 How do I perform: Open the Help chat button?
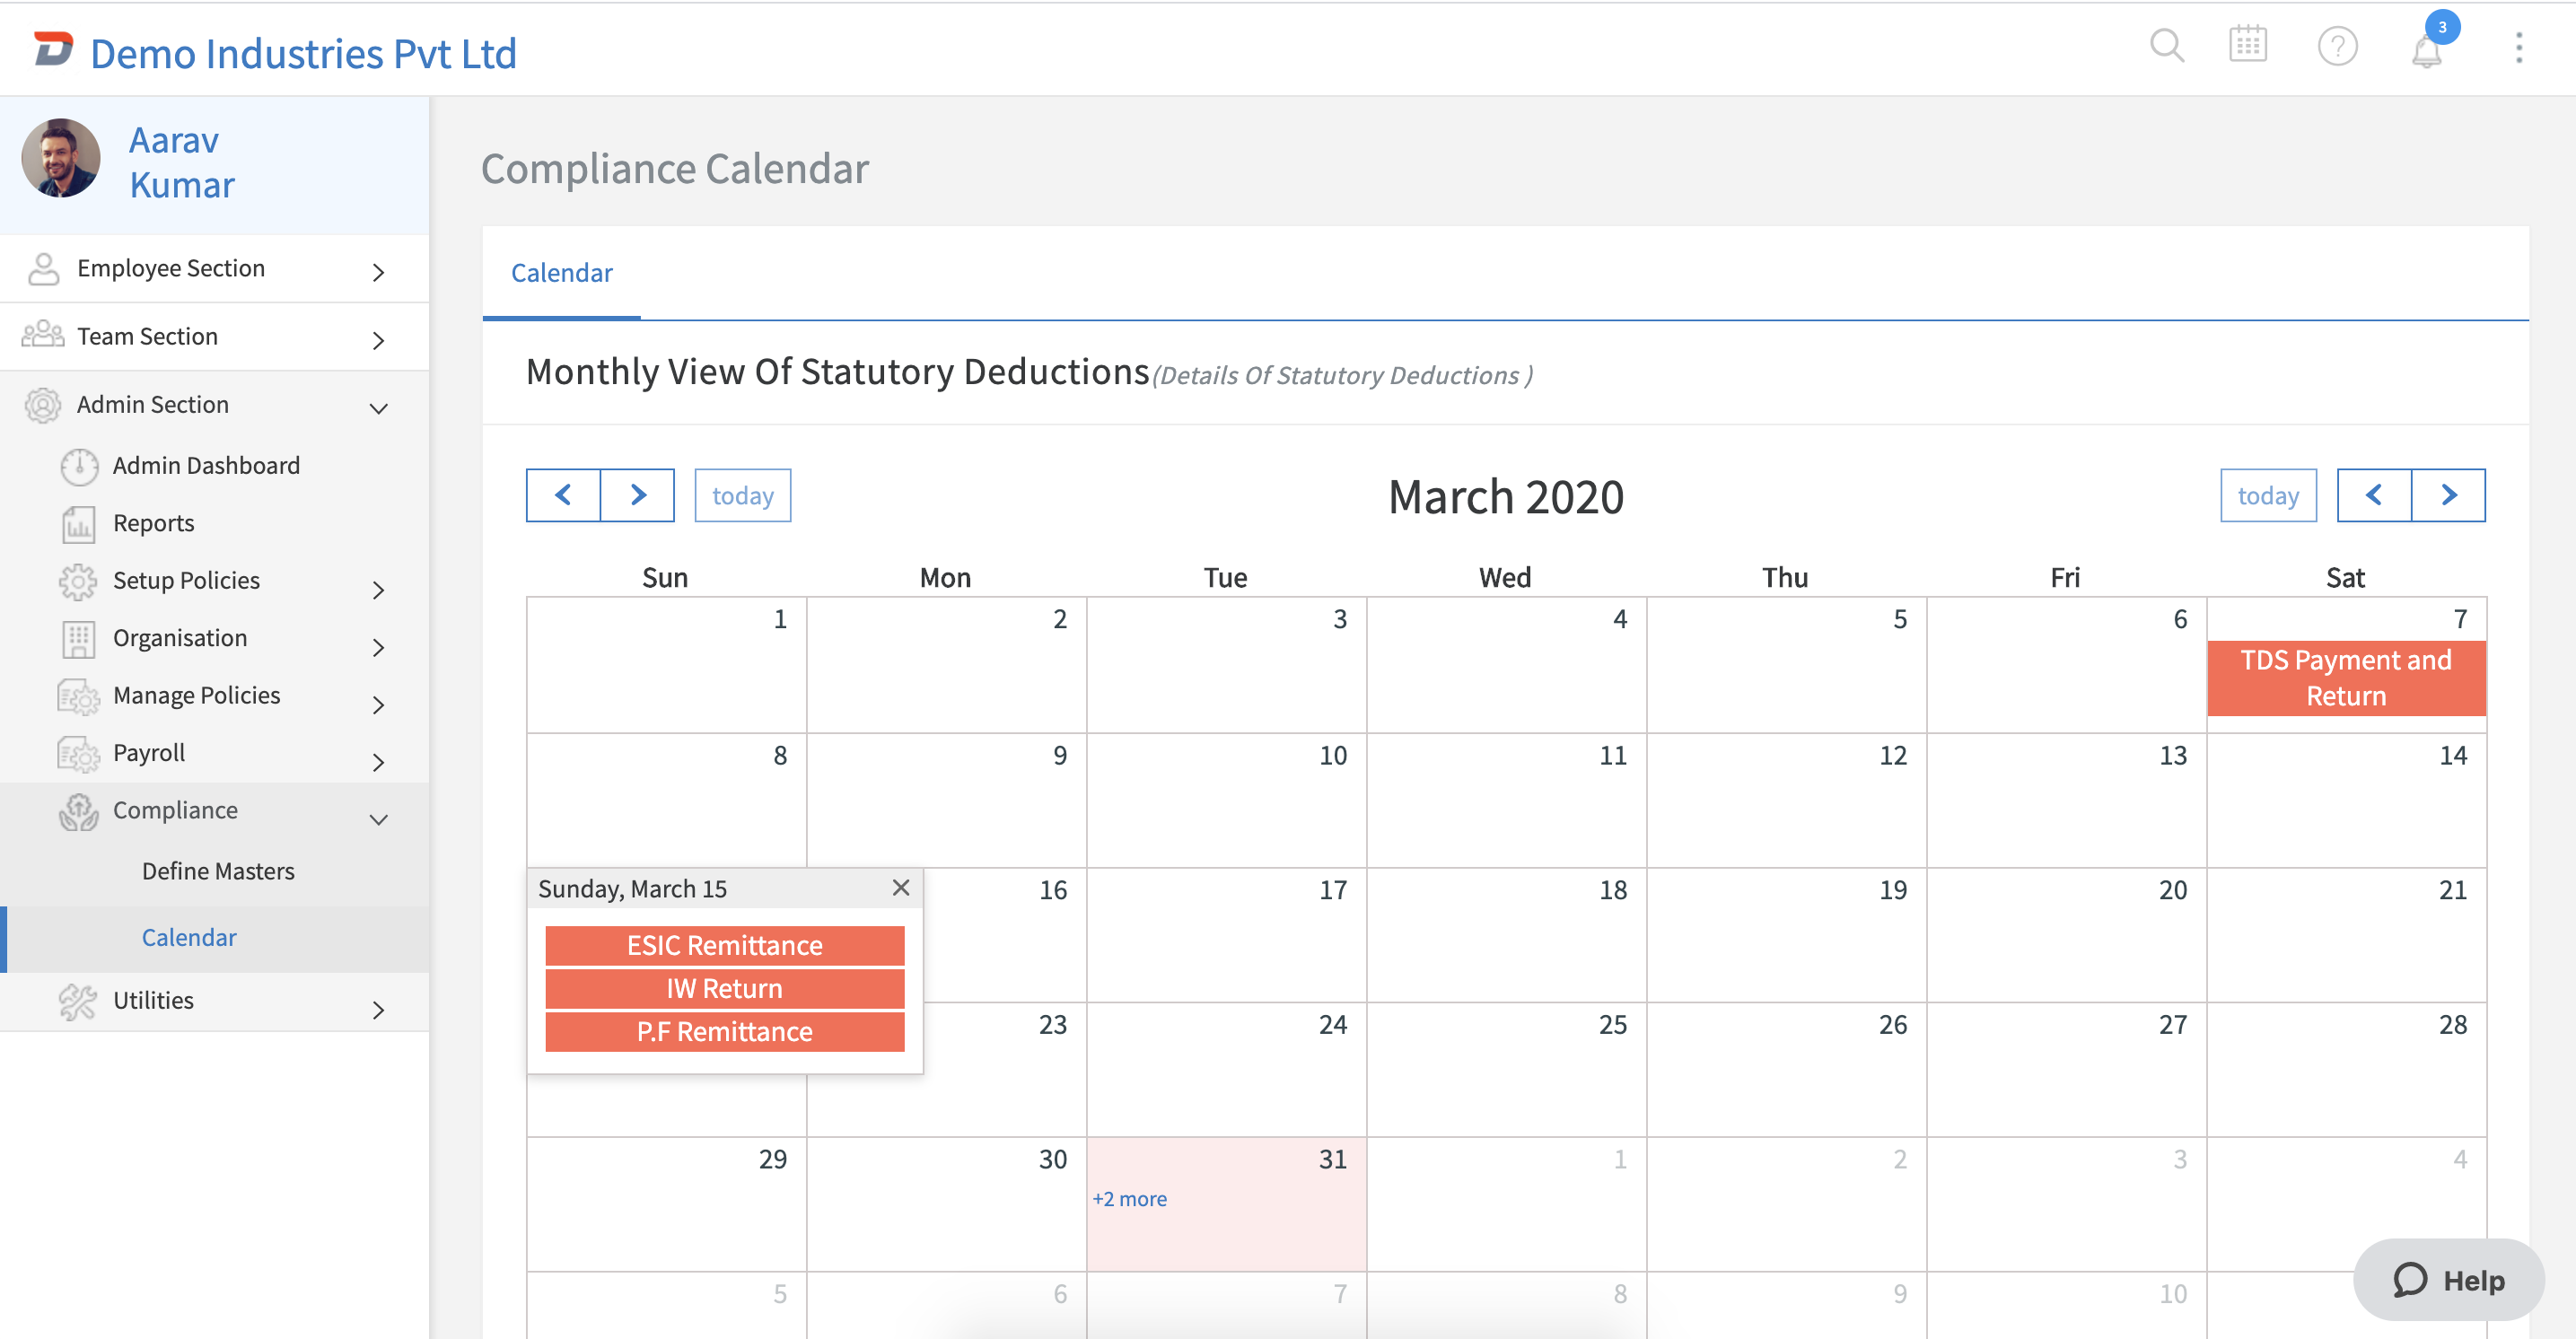click(x=2448, y=1280)
